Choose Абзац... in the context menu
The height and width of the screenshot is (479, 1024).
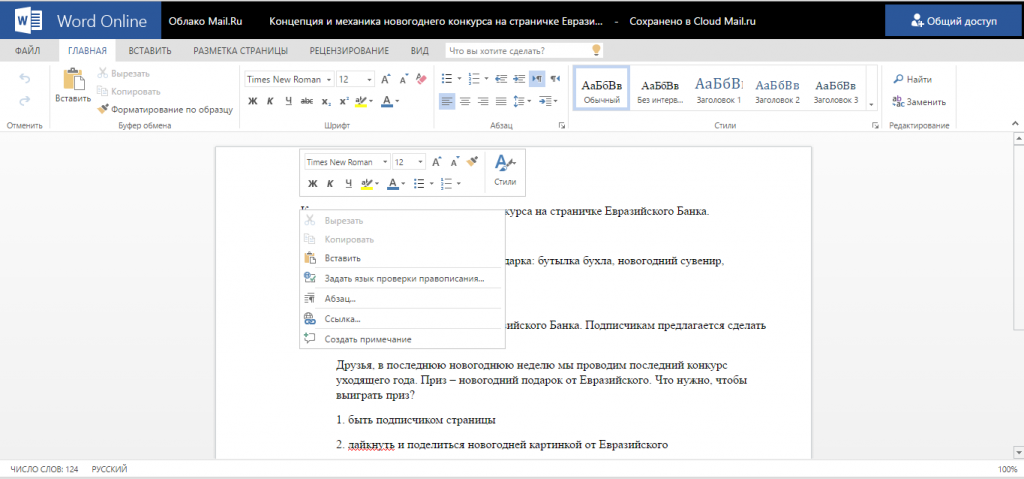coord(402,299)
